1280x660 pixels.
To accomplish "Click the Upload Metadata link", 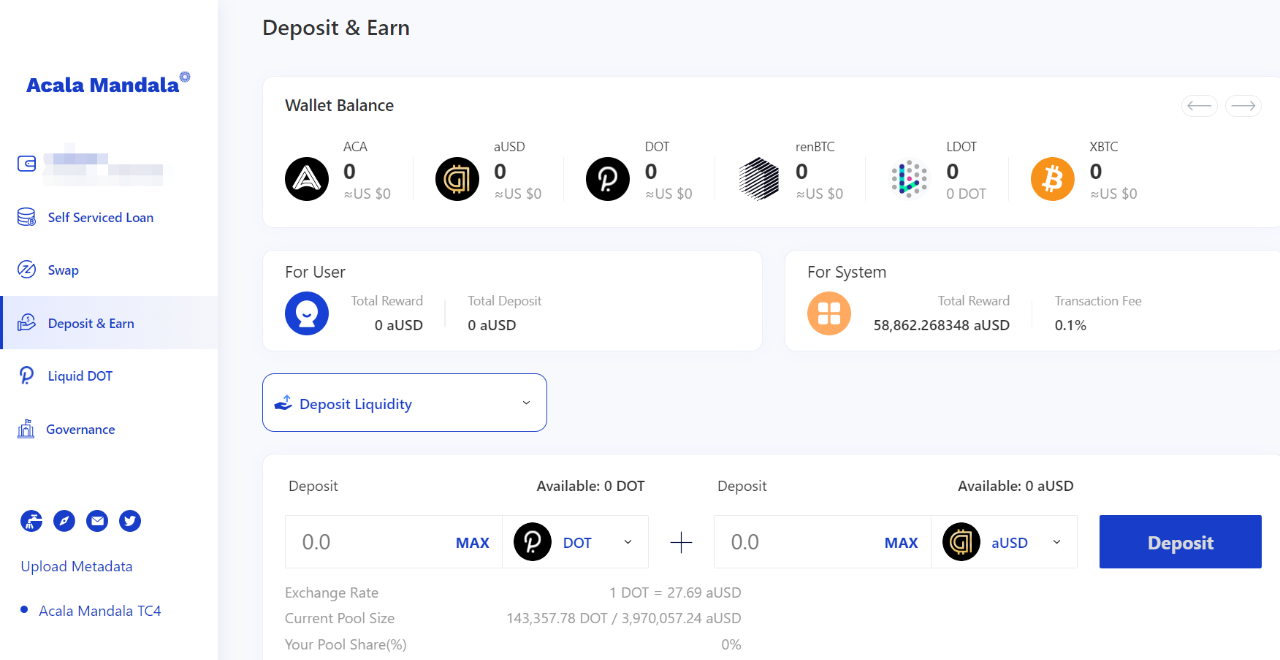I will pyautogui.click(x=77, y=566).
